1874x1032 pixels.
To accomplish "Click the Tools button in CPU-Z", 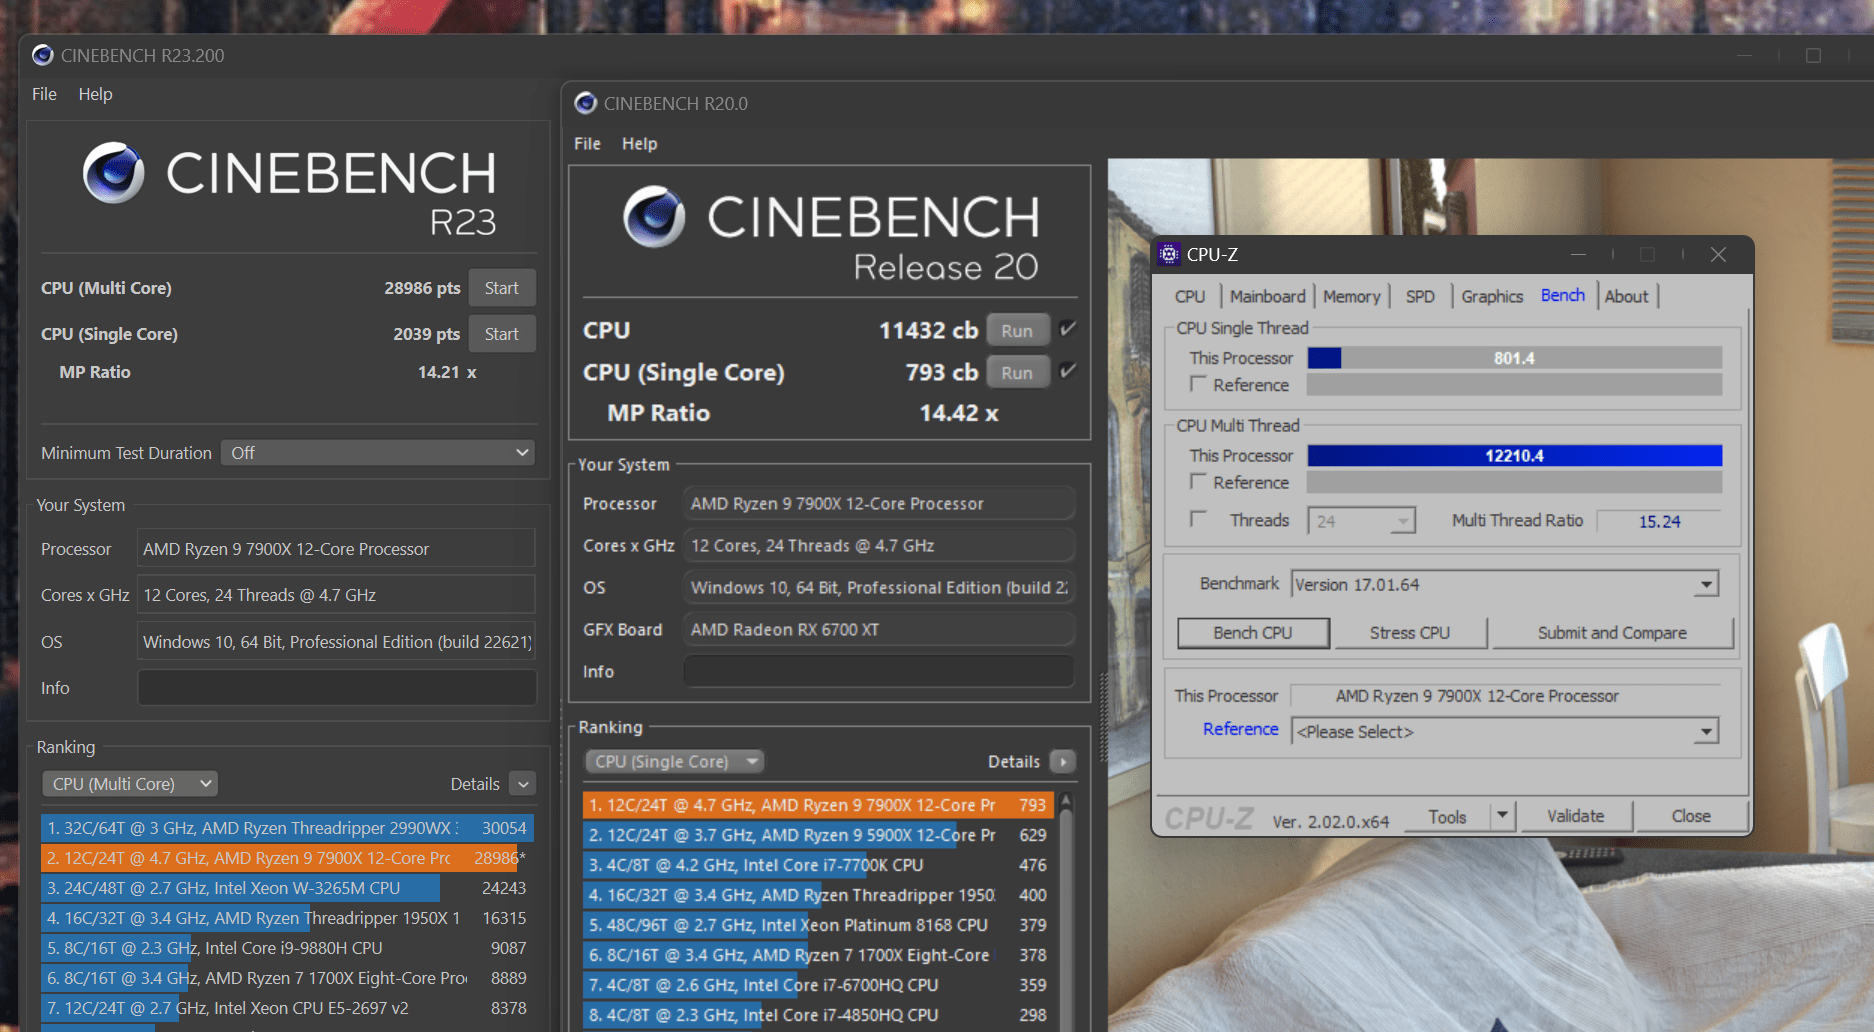I will [x=1447, y=816].
